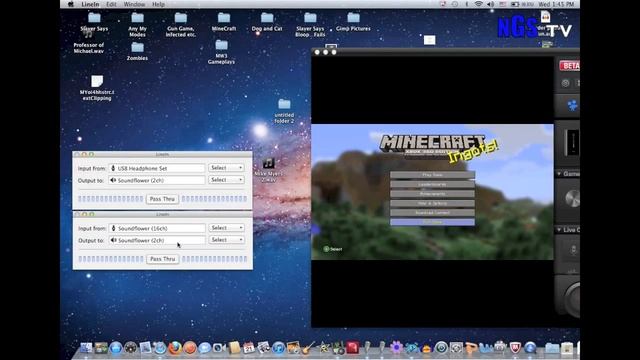Image resolution: width=640 pixels, height=360 pixels.
Task: Select the Gun Game, Infected etc. folder
Action: pyautogui.click(x=181, y=24)
